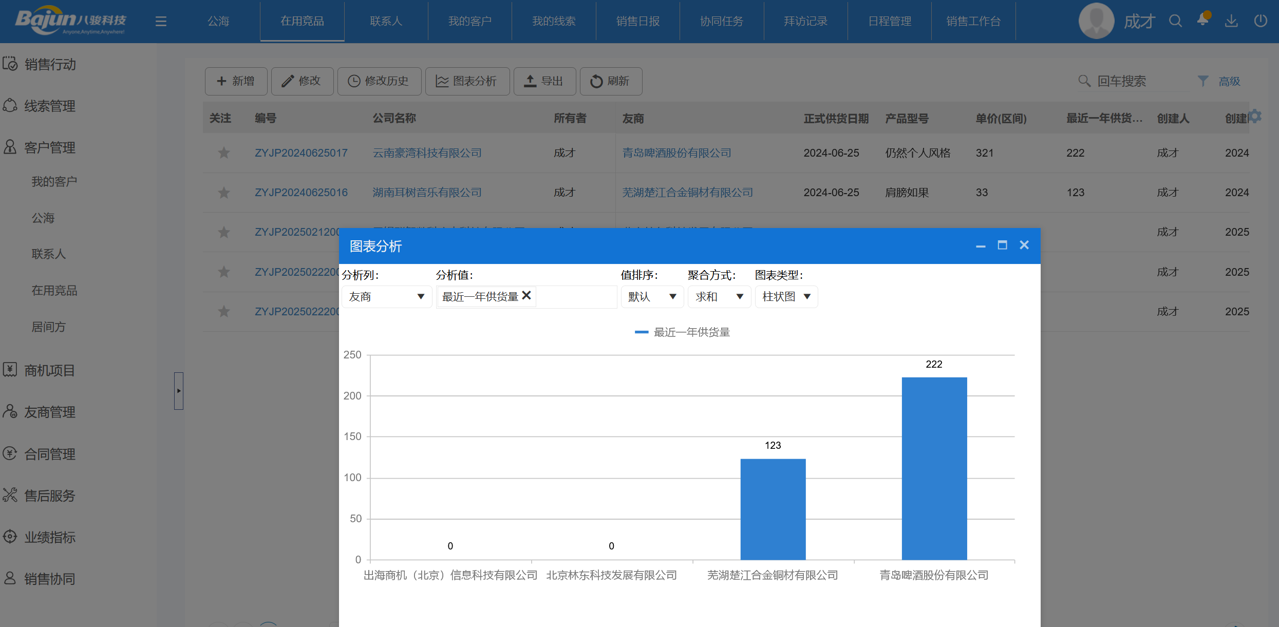Screen dimensions: 1279x627
Task: Switch to the 联系人 tab
Action: pos(387,20)
